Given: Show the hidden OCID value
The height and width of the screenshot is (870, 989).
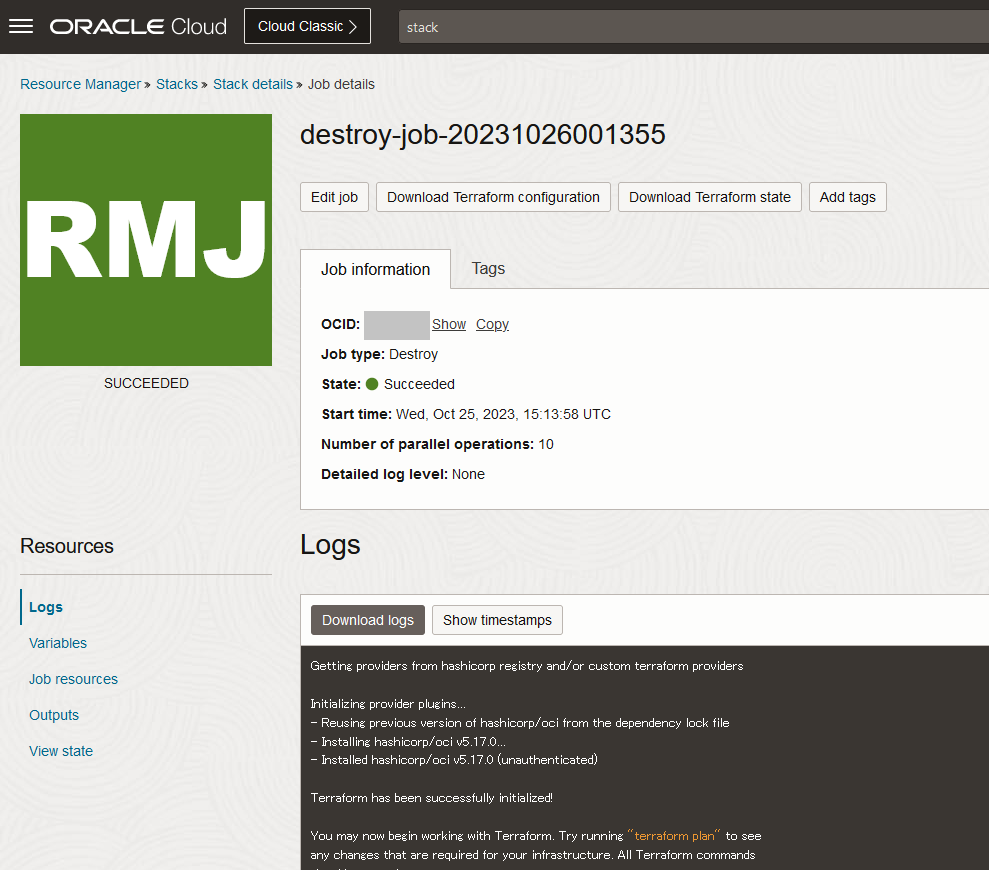Looking at the screenshot, I should click(x=449, y=324).
